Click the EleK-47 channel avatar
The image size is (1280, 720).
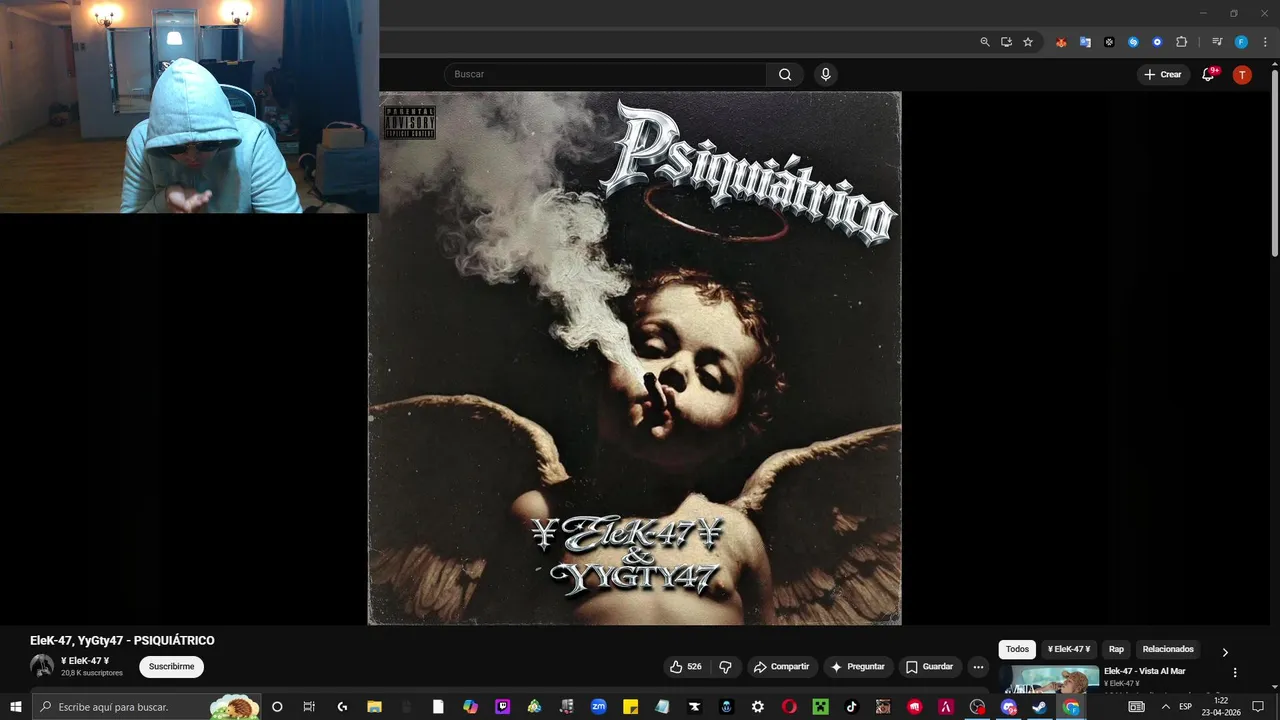tap(42, 666)
